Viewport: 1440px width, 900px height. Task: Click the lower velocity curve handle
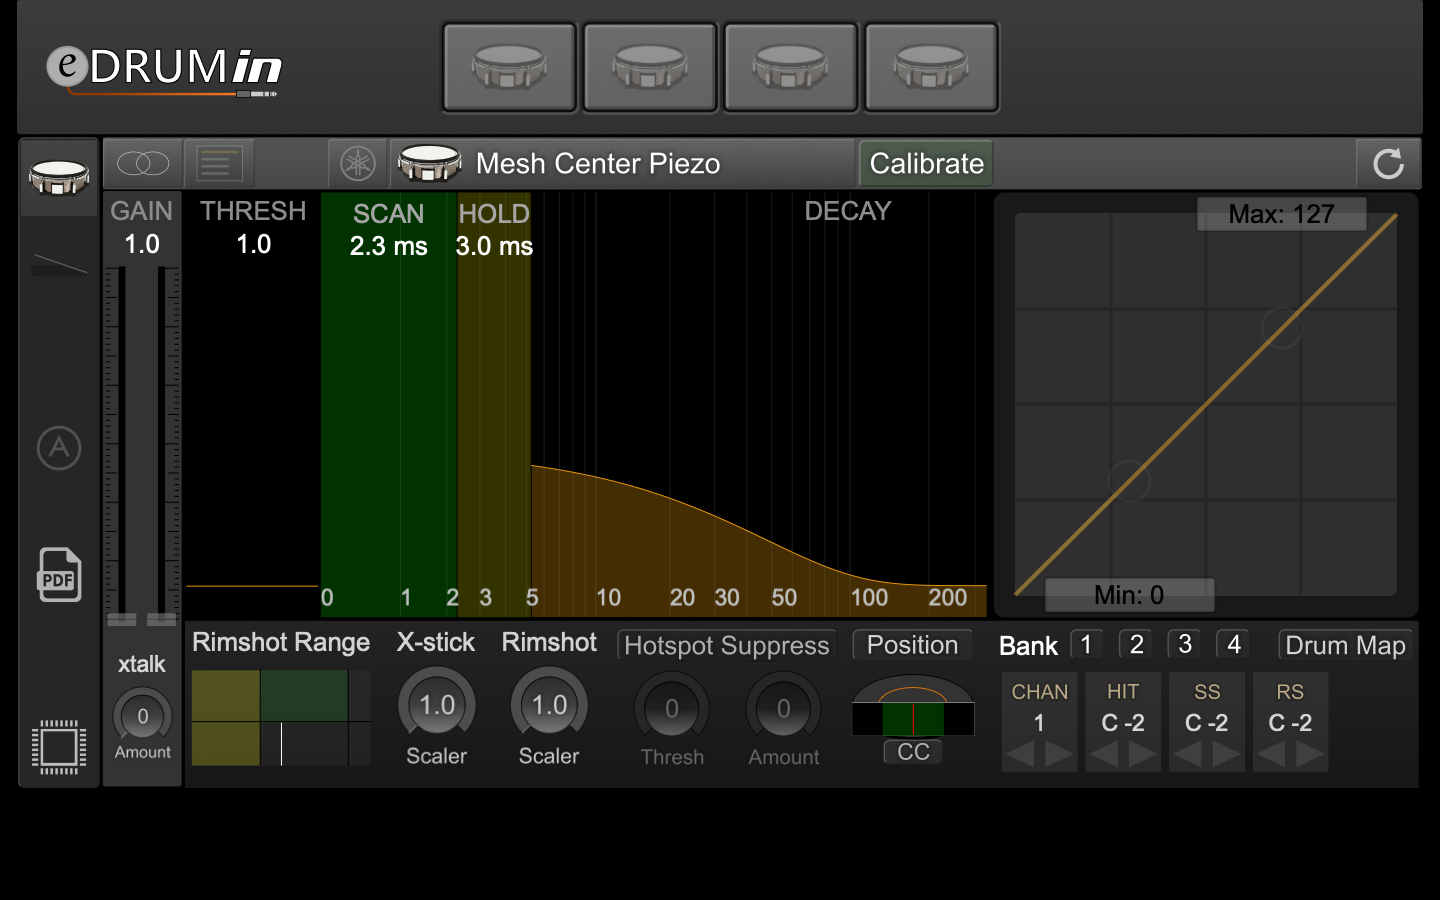(x=1129, y=480)
